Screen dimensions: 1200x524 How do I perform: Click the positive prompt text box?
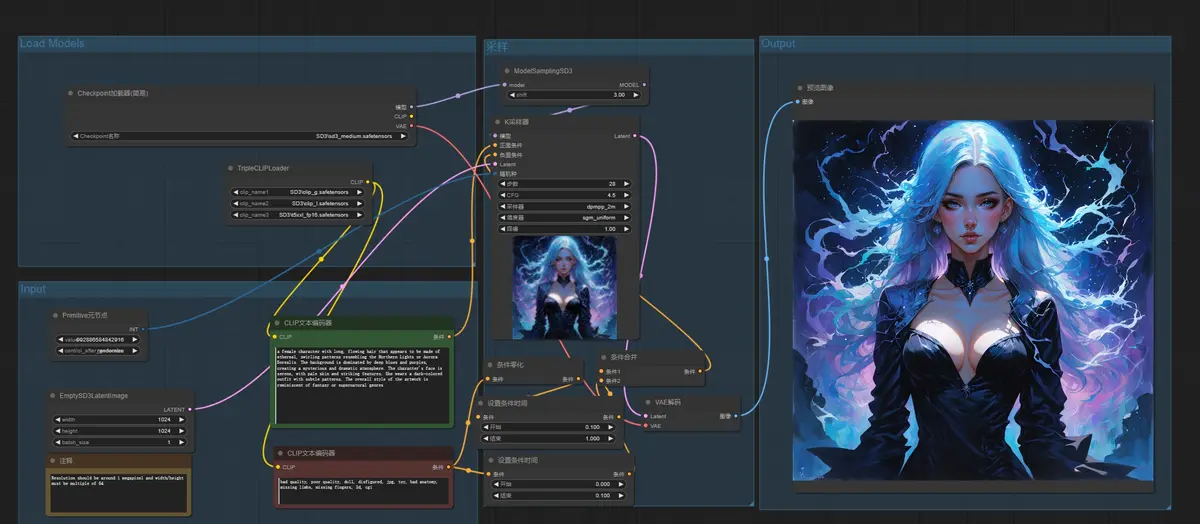[x=363, y=385]
